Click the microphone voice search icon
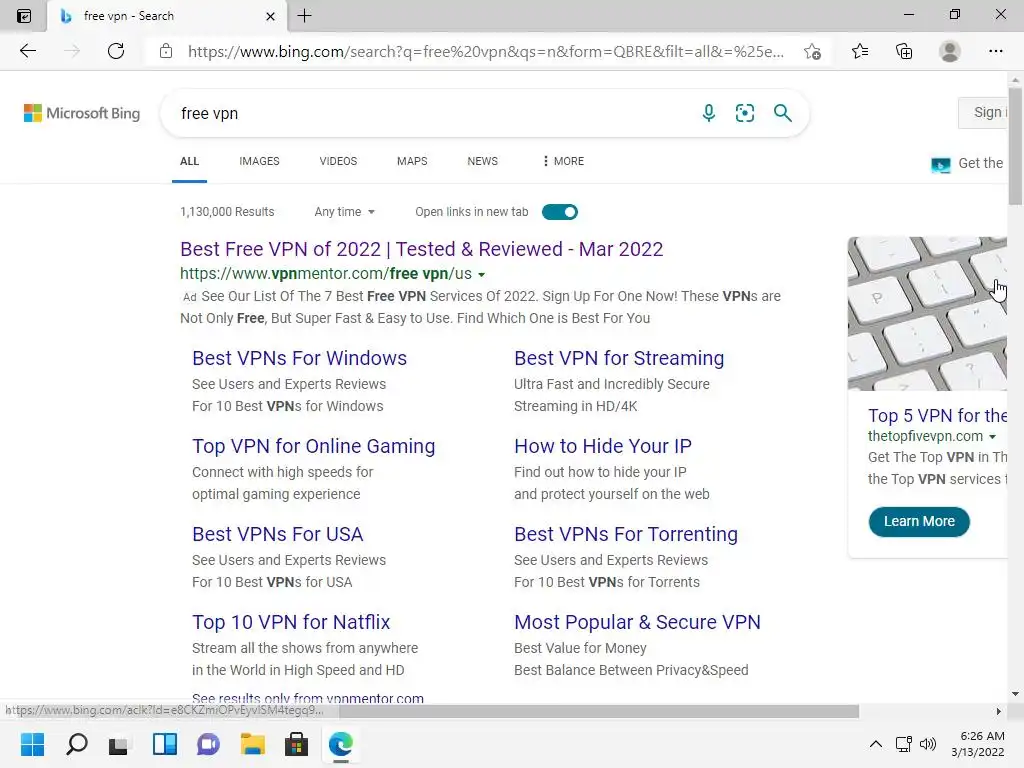 [709, 113]
